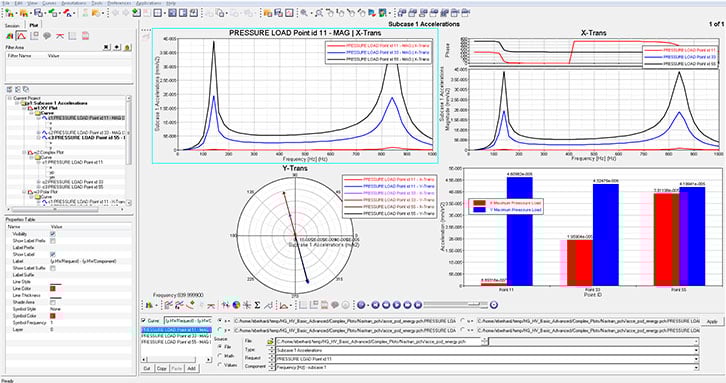Open dropdown arrow beside first bottom toolbar icon
This screenshot has height=383, width=726.
click(x=156, y=305)
